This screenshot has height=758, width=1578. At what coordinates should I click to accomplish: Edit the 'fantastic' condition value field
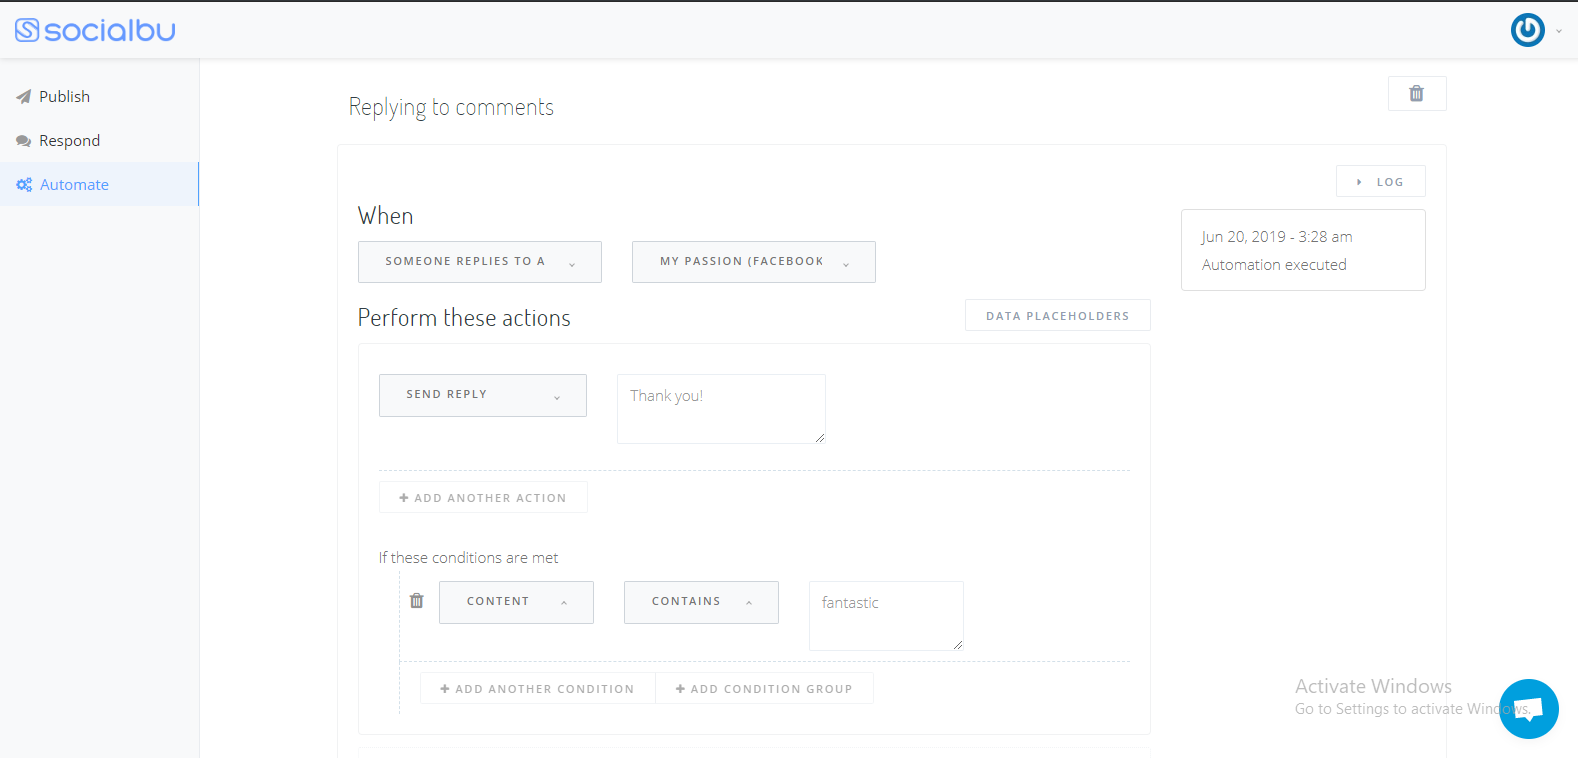886,616
